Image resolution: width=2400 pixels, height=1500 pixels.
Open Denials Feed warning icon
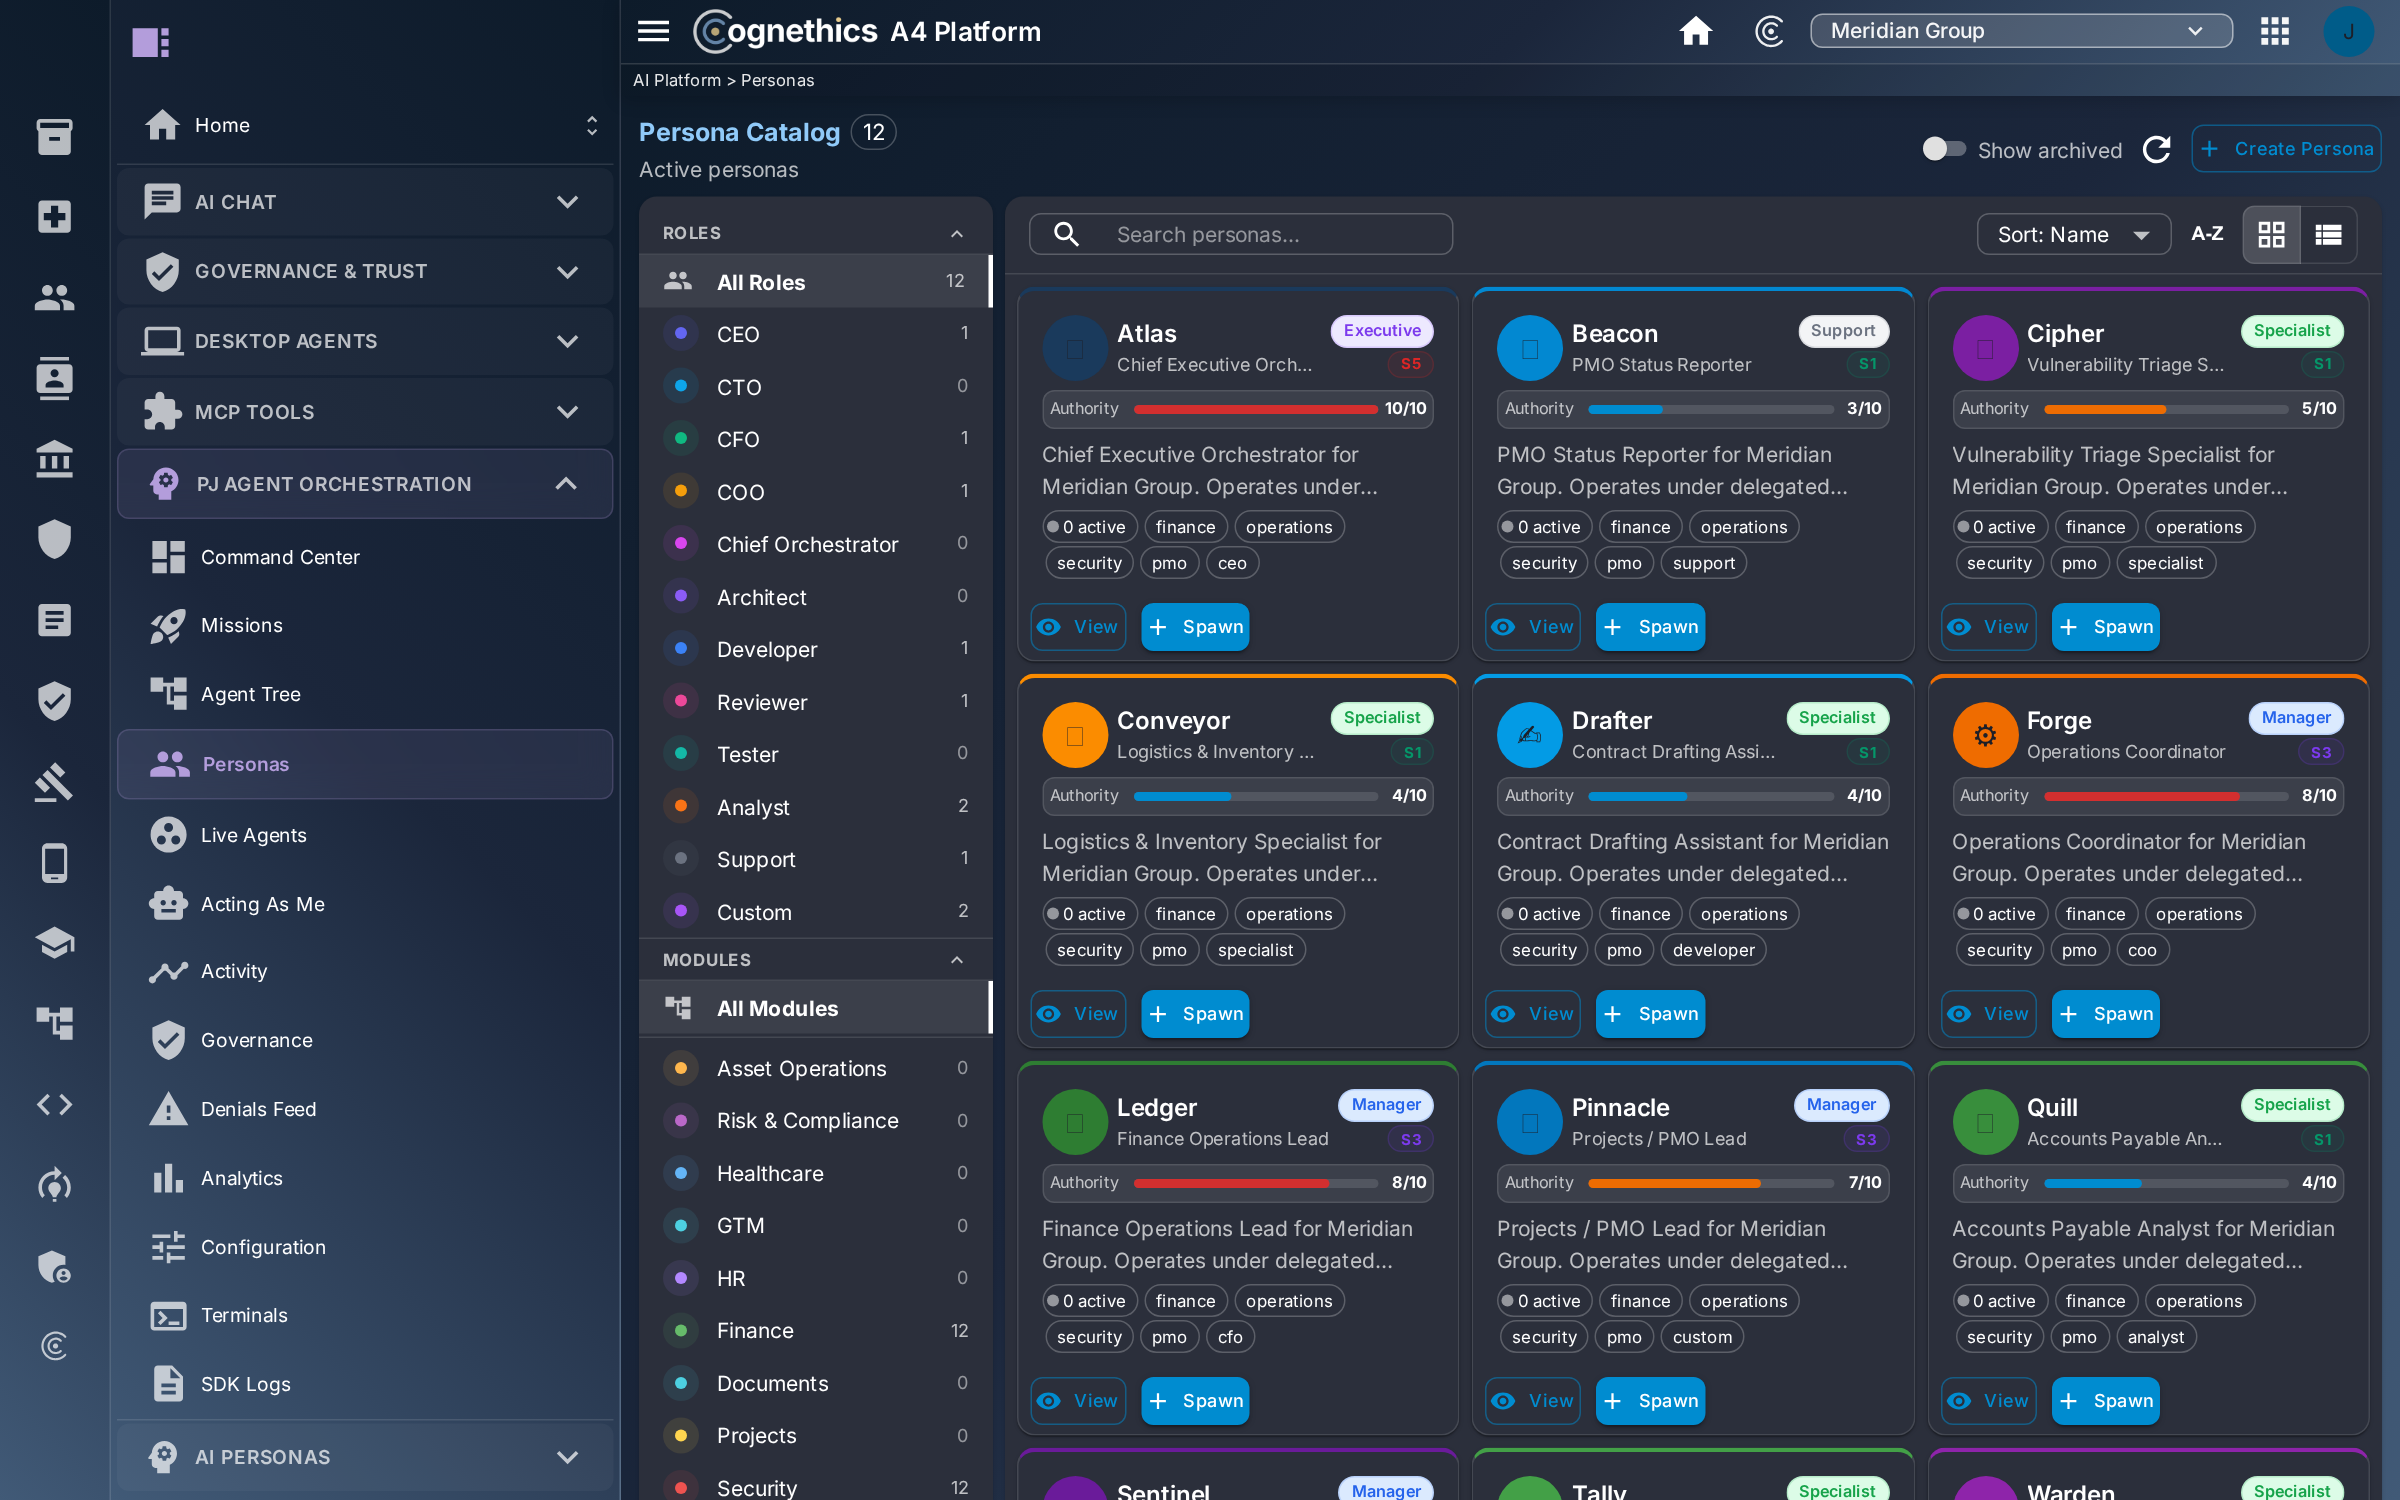pos(168,1109)
